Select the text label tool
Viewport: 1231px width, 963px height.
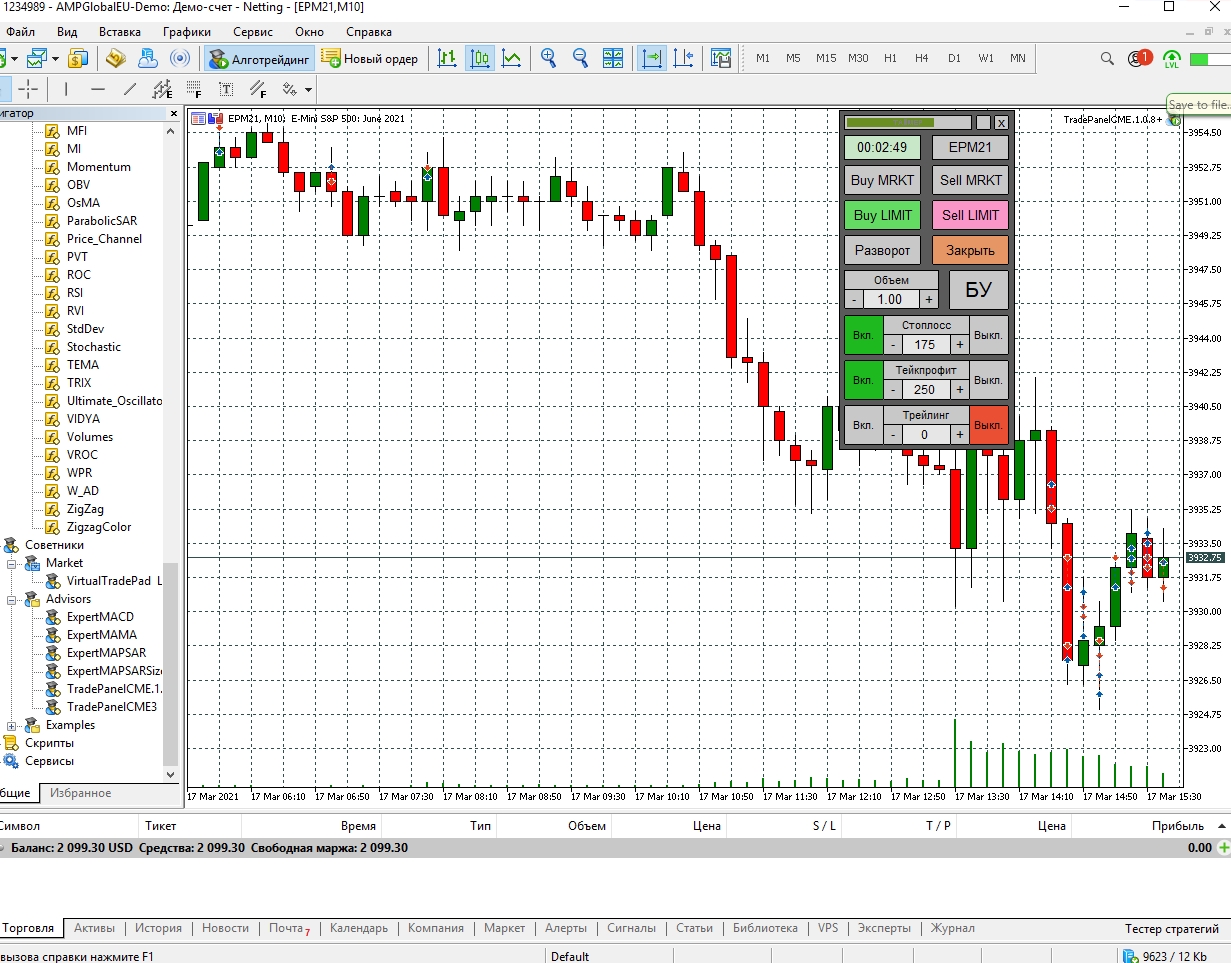226,89
